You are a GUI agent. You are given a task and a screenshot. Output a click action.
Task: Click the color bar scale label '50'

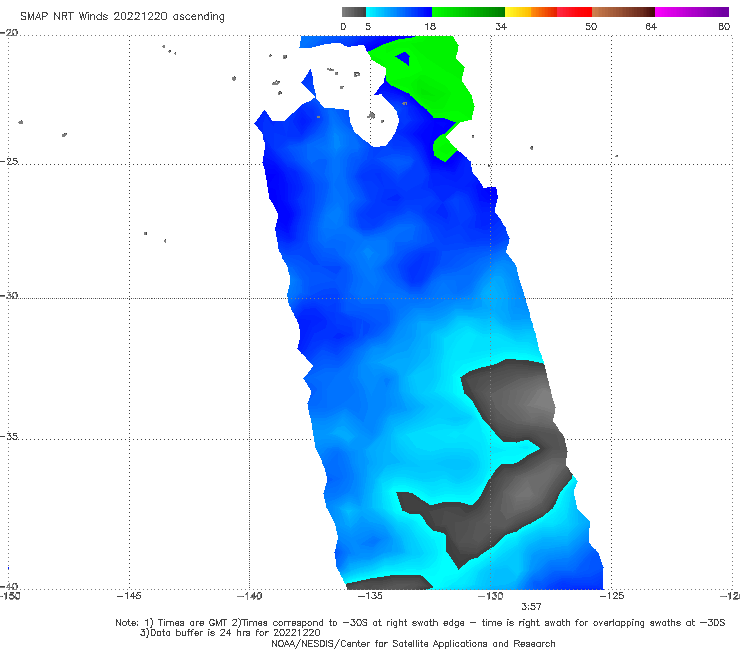[591, 26]
